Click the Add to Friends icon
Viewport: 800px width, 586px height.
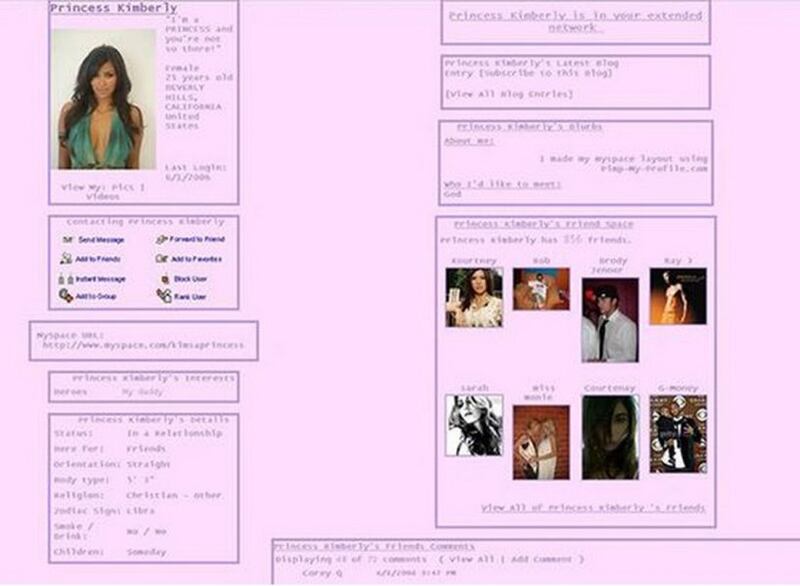coord(66,259)
